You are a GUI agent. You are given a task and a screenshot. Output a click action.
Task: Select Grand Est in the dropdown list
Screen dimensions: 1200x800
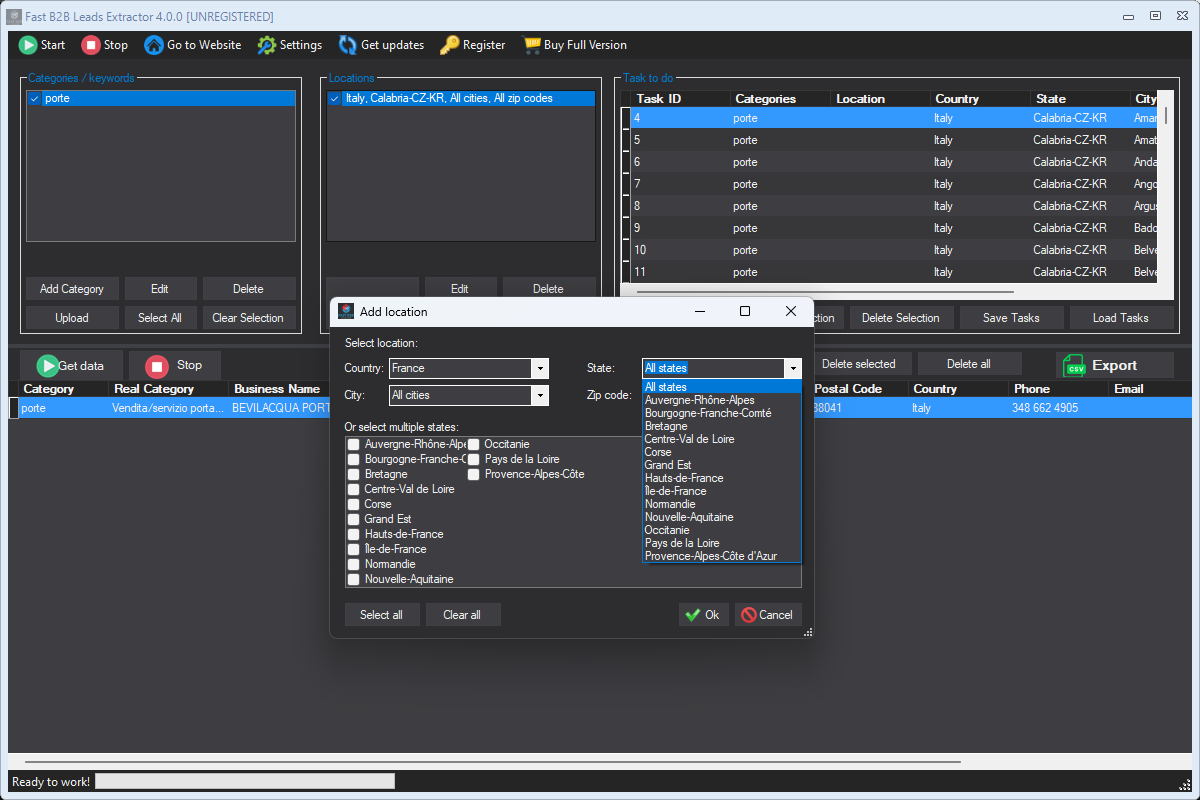[x=668, y=465]
